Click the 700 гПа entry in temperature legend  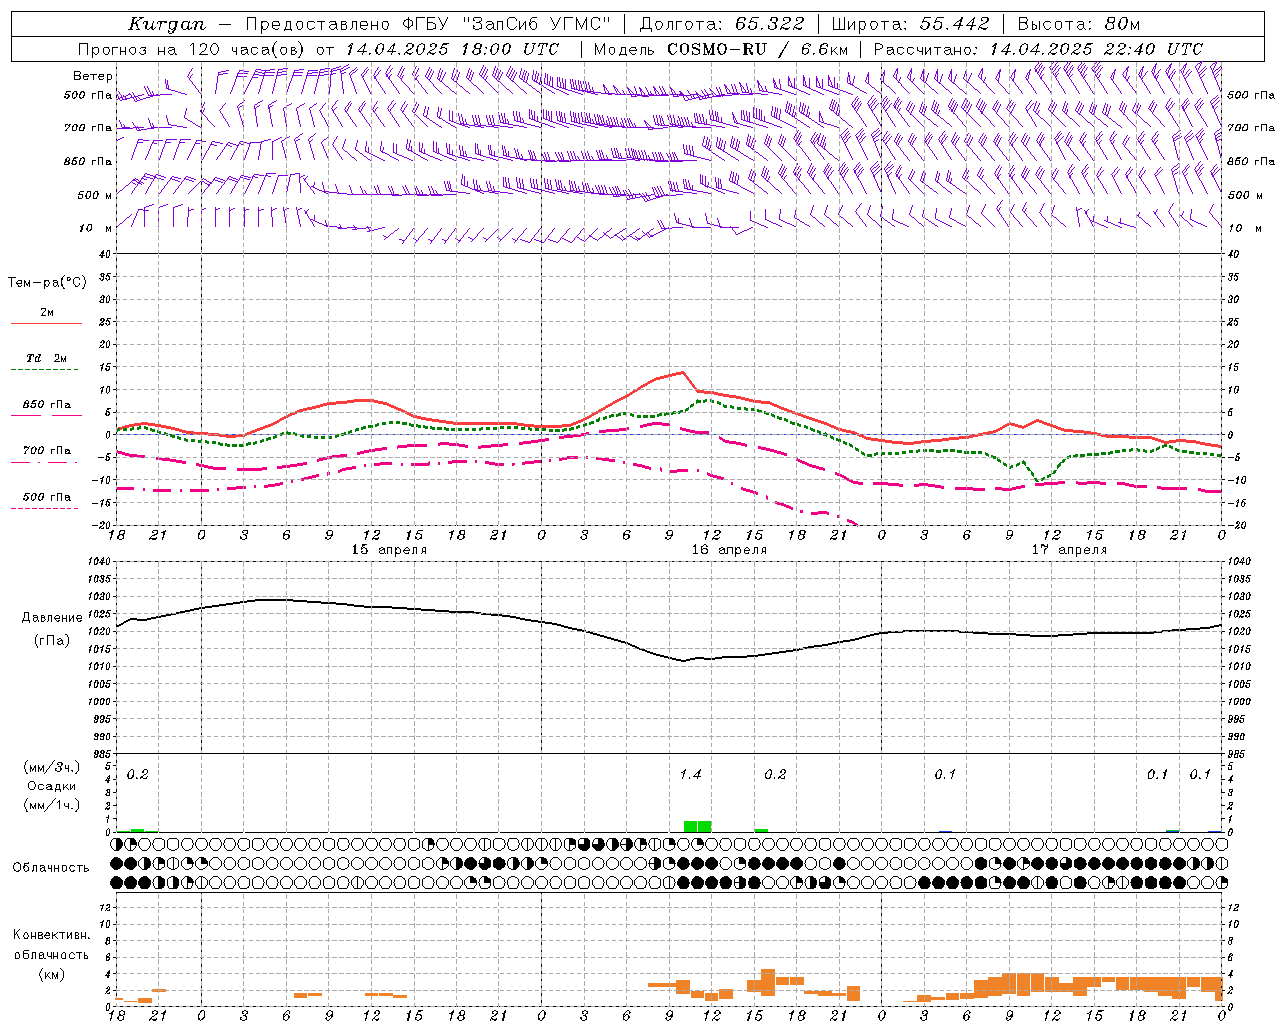click(46, 450)
